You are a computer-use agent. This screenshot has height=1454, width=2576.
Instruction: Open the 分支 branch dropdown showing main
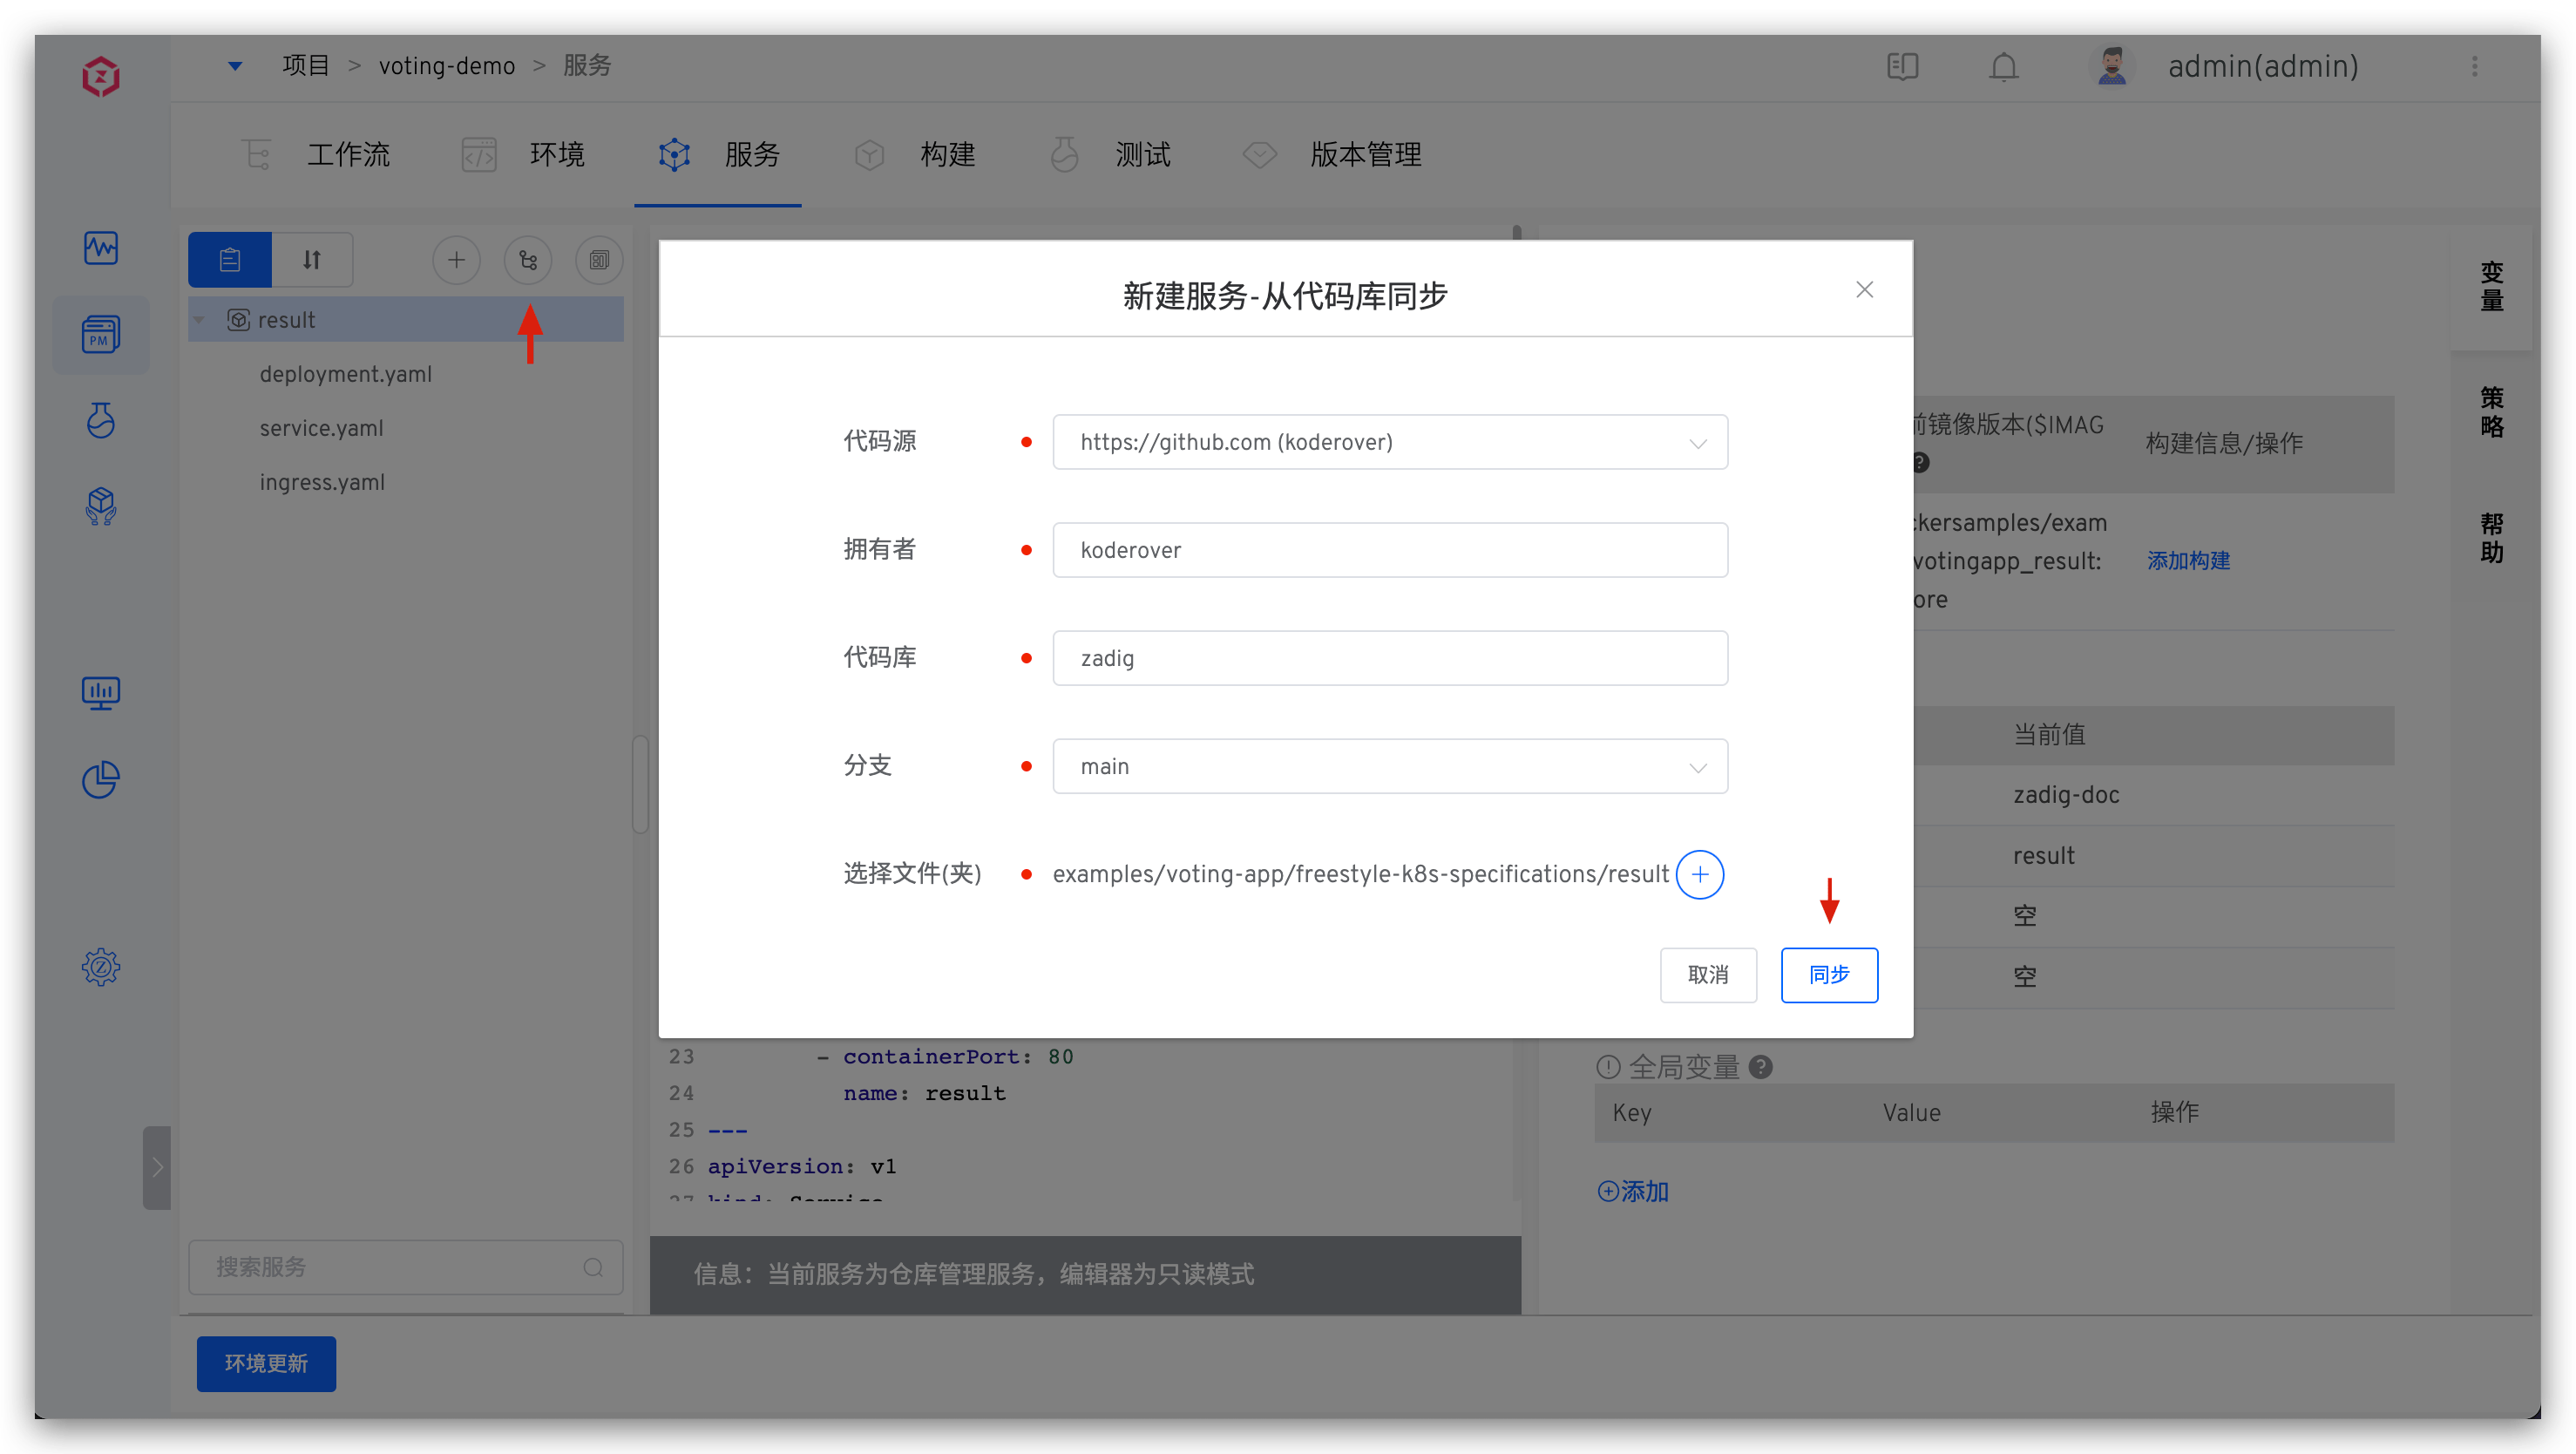click(1389, 766)
